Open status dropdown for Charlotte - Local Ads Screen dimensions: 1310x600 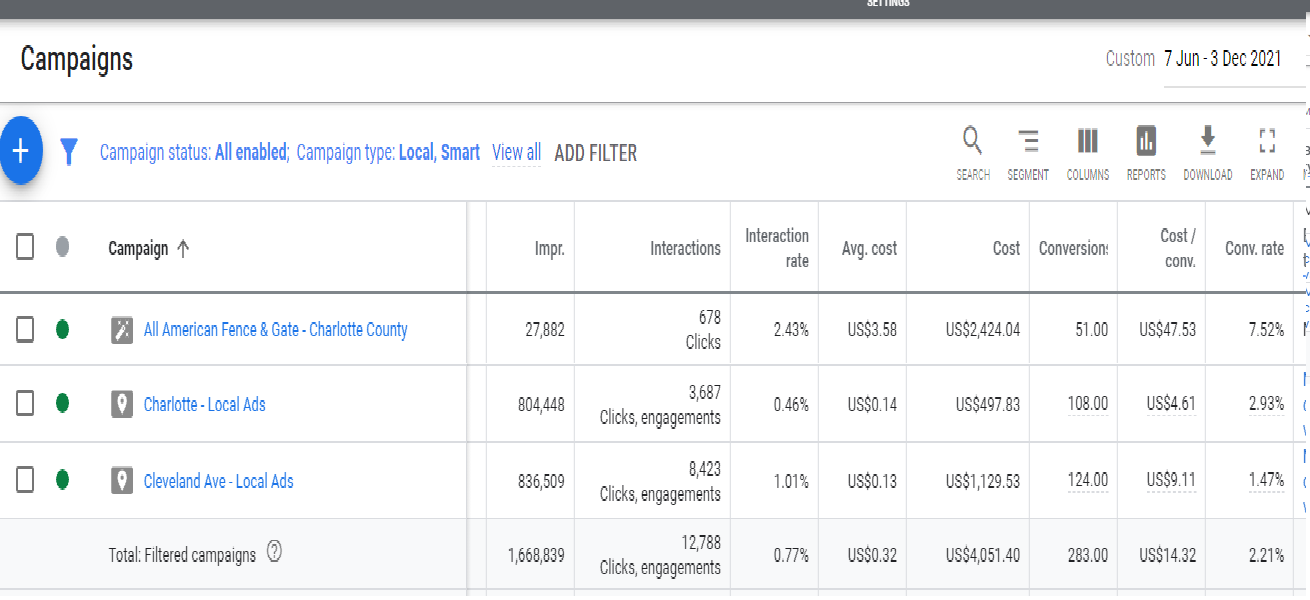pyautogui.click(x=62, y=404)
